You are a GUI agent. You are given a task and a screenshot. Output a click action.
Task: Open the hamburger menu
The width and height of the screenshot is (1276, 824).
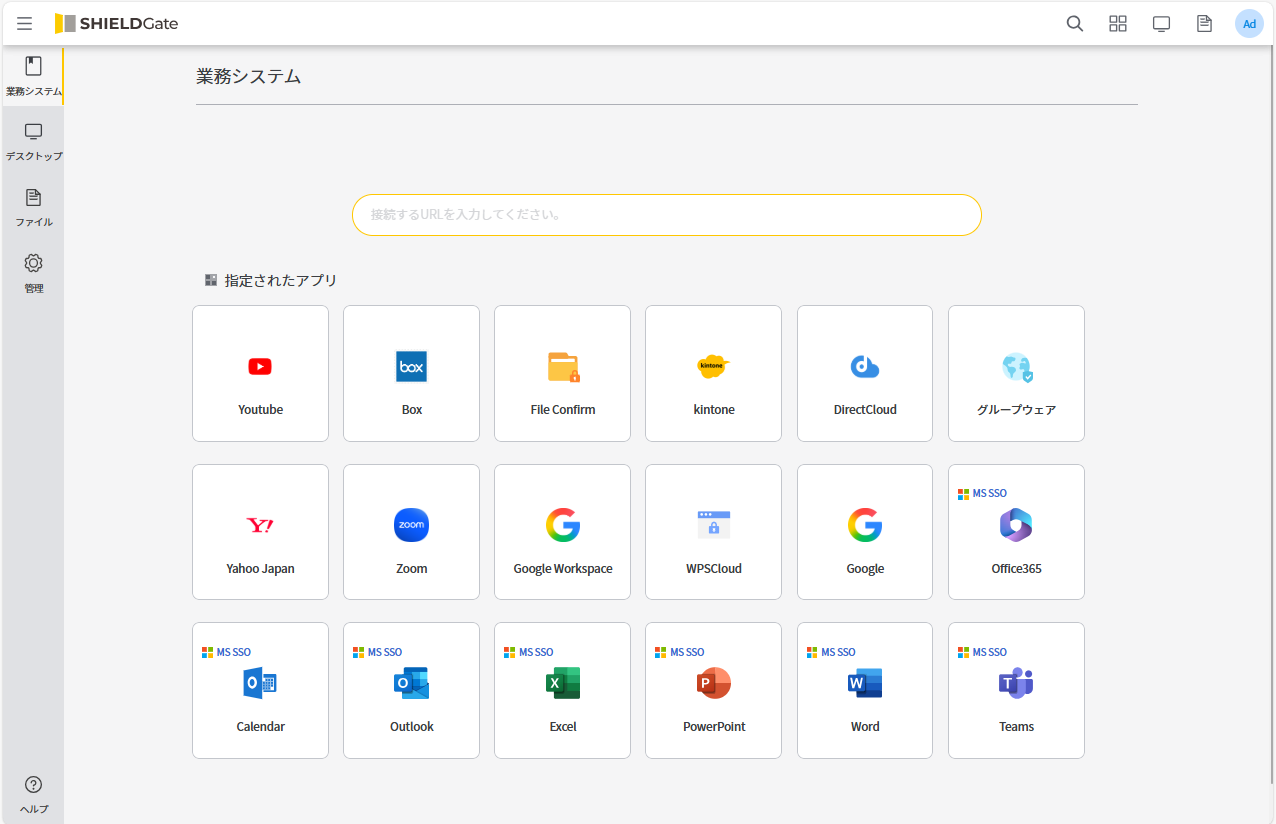coord(25,24)
